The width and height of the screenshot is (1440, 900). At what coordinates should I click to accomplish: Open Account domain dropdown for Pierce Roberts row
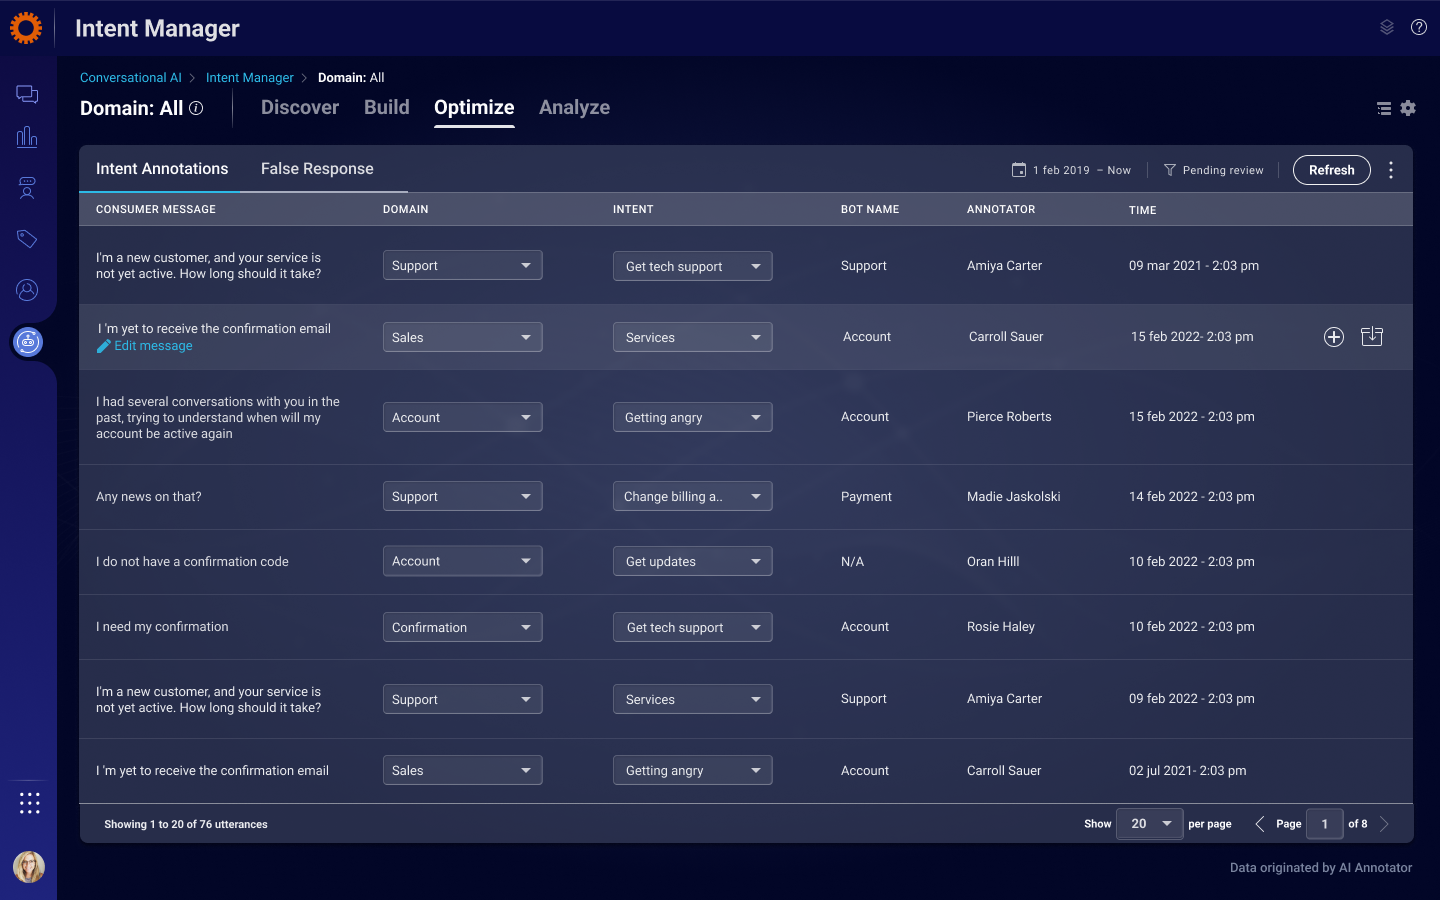tap(463, 417)
